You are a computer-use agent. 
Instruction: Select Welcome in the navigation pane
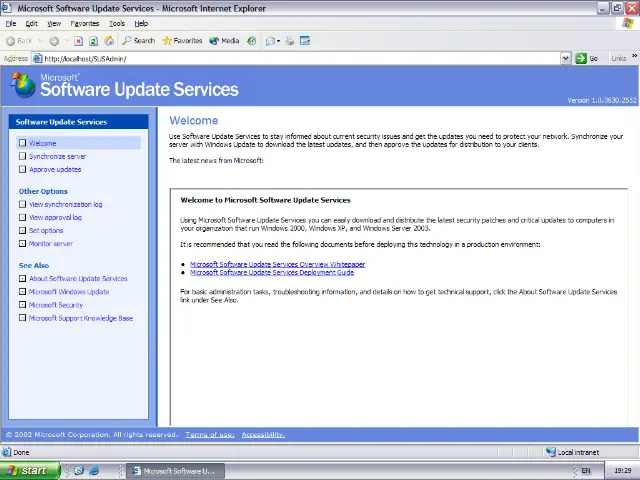[42, 143]
